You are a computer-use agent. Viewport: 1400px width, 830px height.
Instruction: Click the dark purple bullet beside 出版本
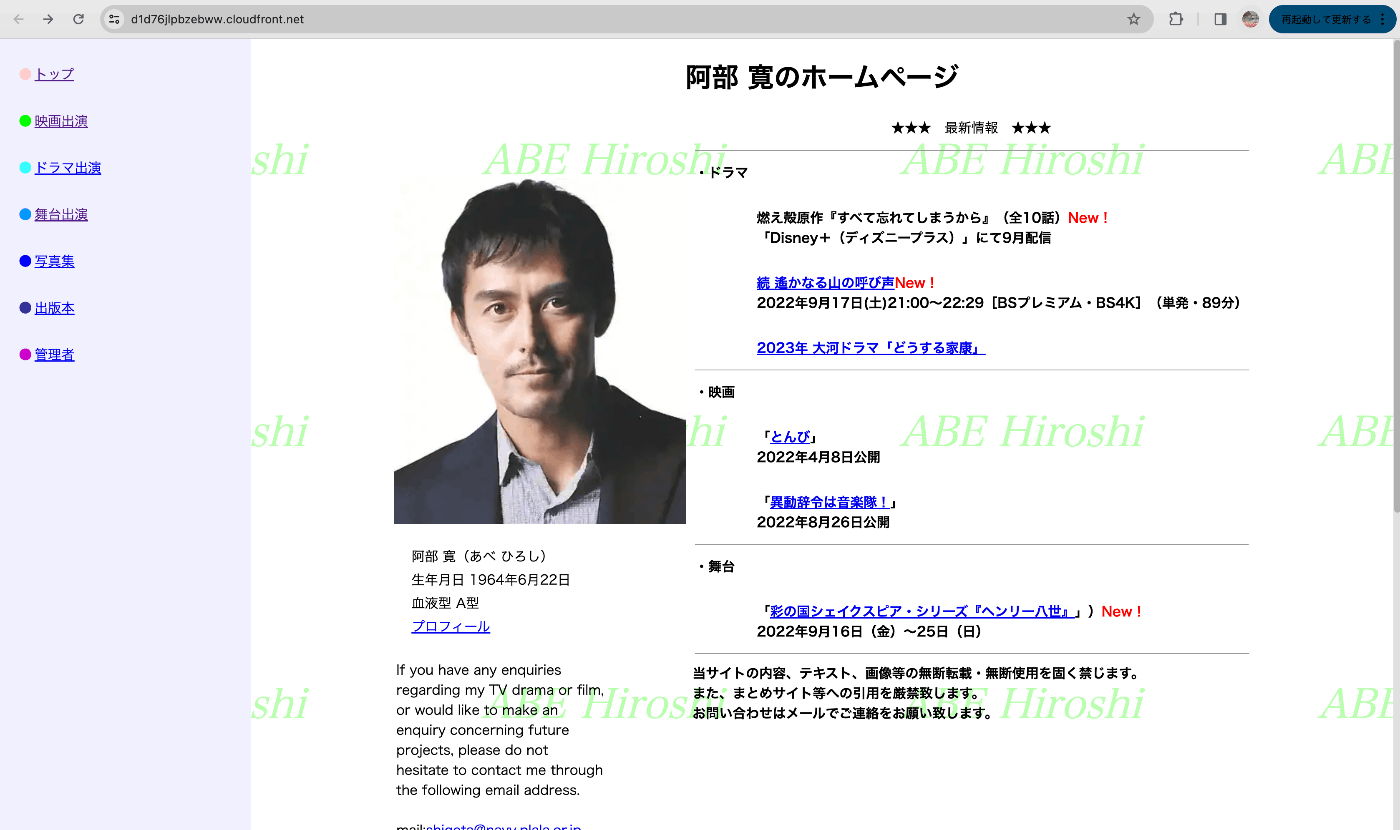coord(25,308)
